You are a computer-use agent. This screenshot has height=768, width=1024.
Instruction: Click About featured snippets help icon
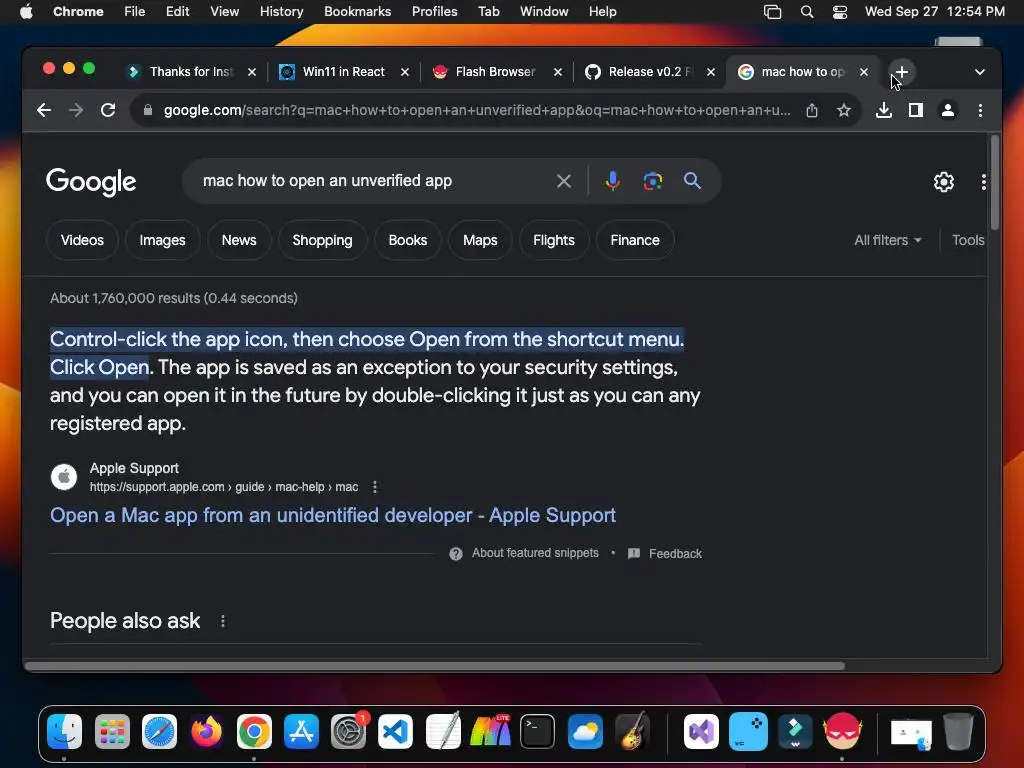456,554
